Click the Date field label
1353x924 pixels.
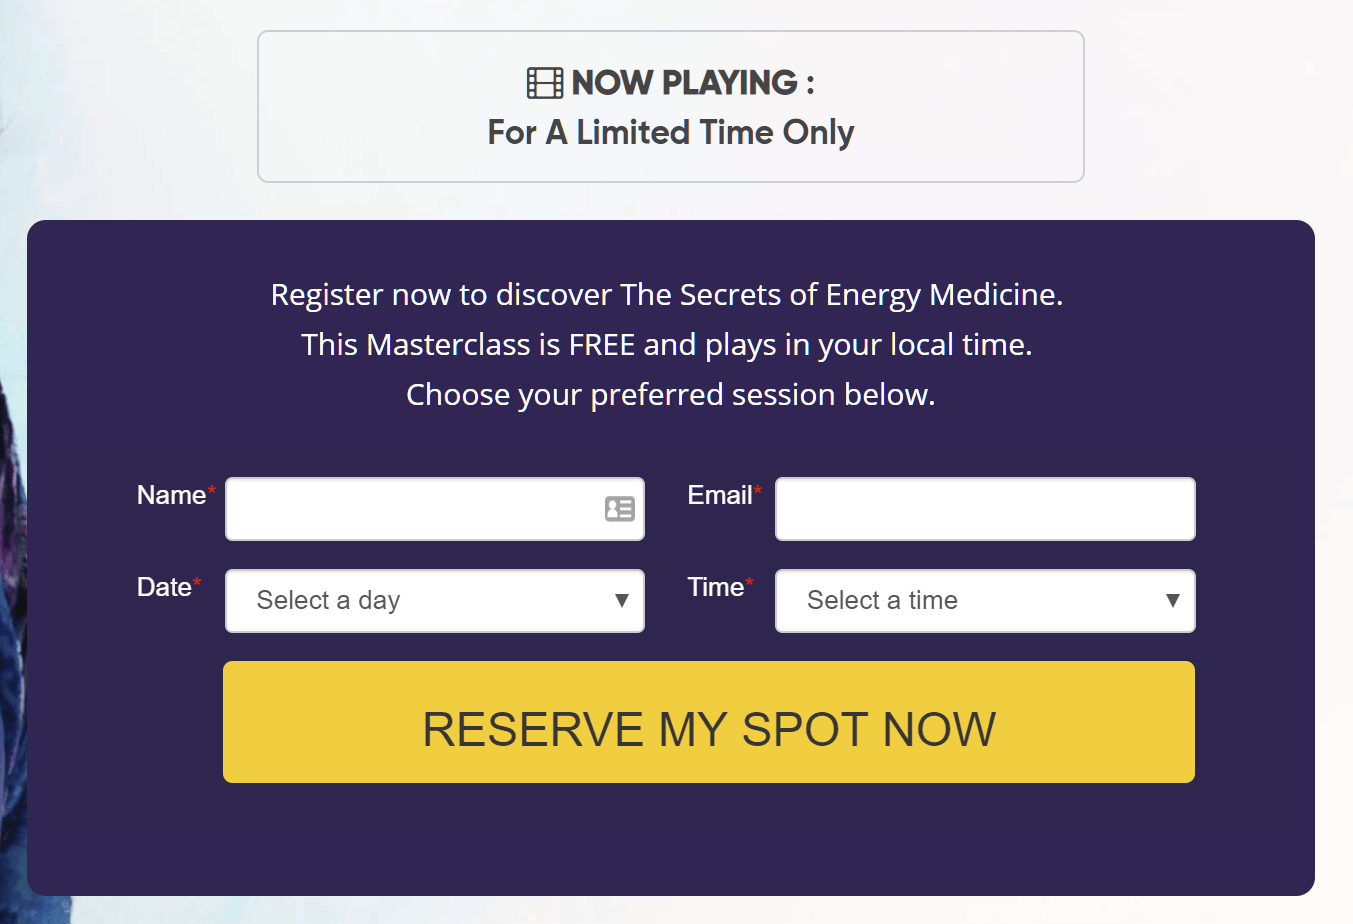[x=164, y=587]
